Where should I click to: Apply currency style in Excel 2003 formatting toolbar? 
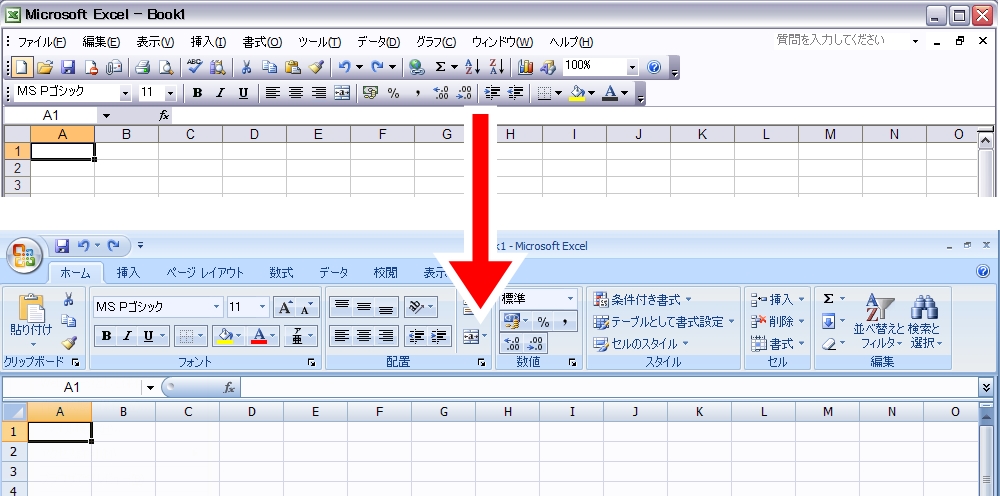(370, 93)
